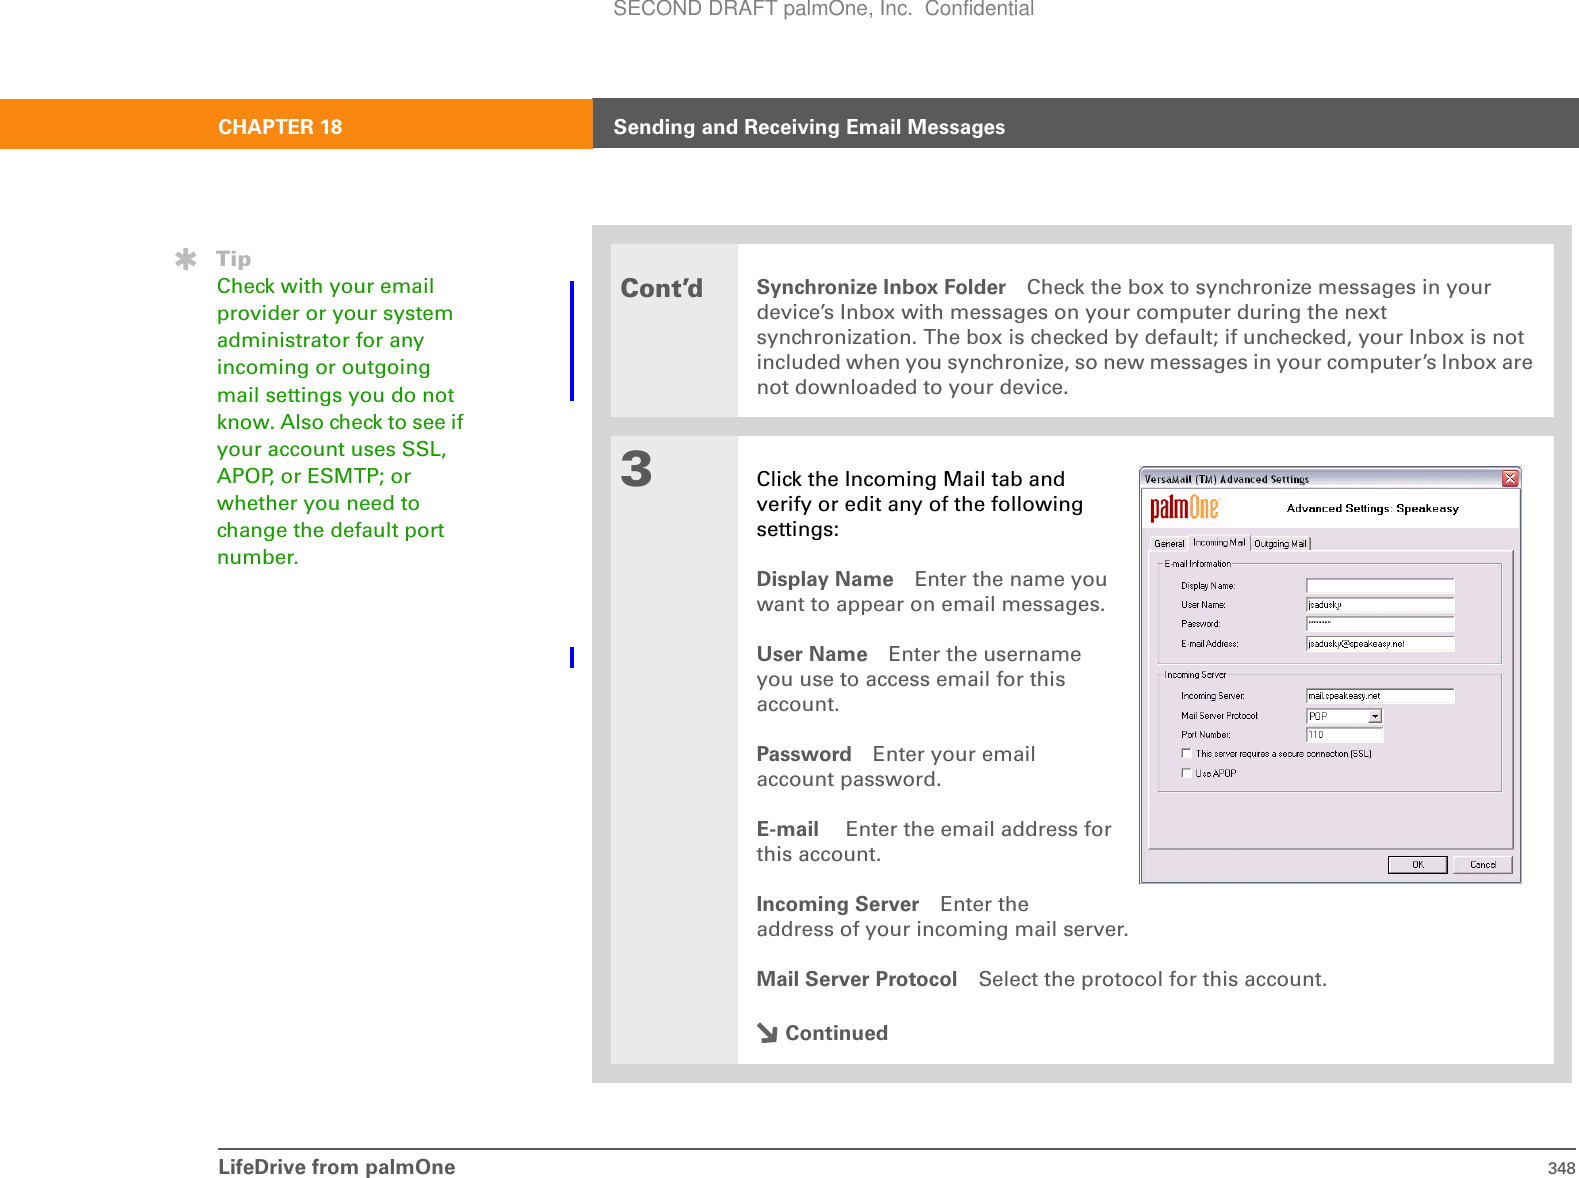Open the Outgoing Mail tab

[x=1281, y=544]
